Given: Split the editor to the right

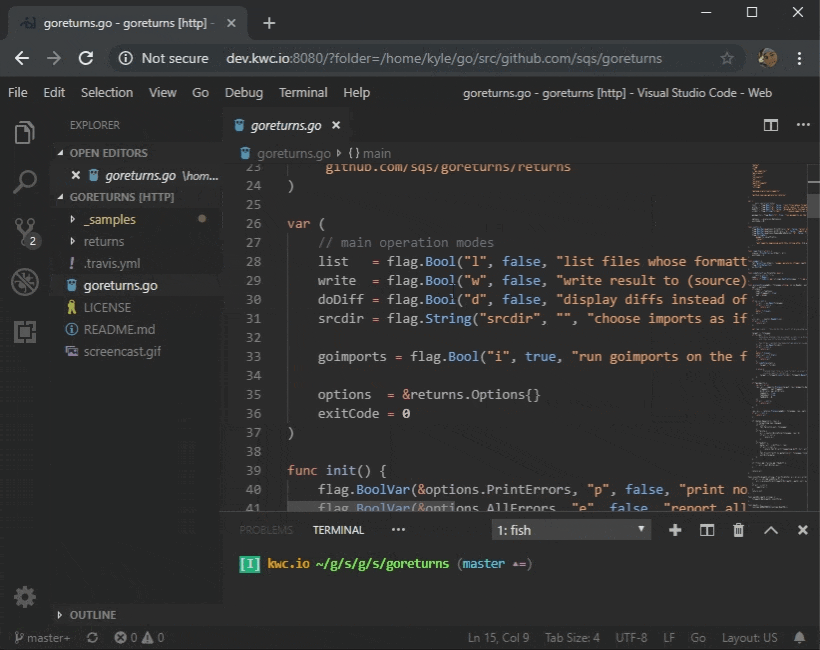Looking at the screenshot, I should pos(770,125).
